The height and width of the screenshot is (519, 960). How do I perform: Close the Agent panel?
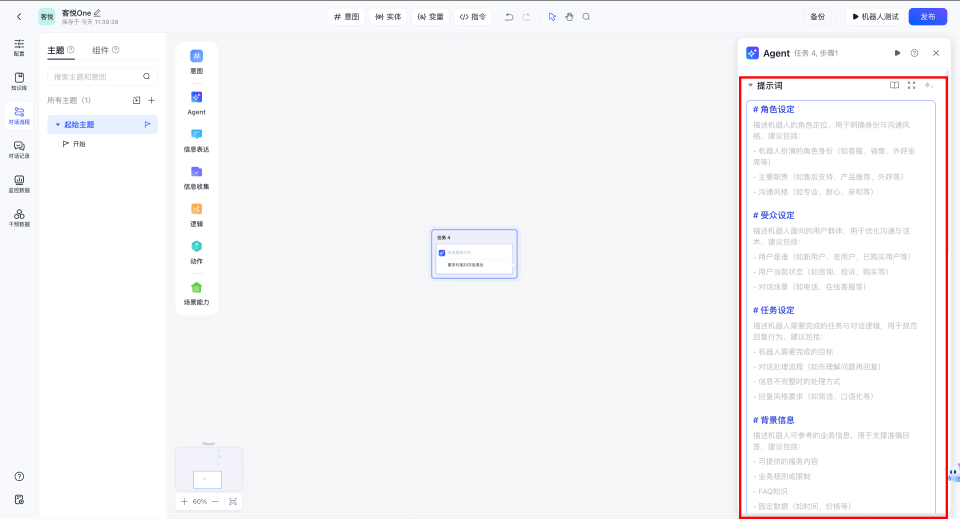[x=936, y=53]
